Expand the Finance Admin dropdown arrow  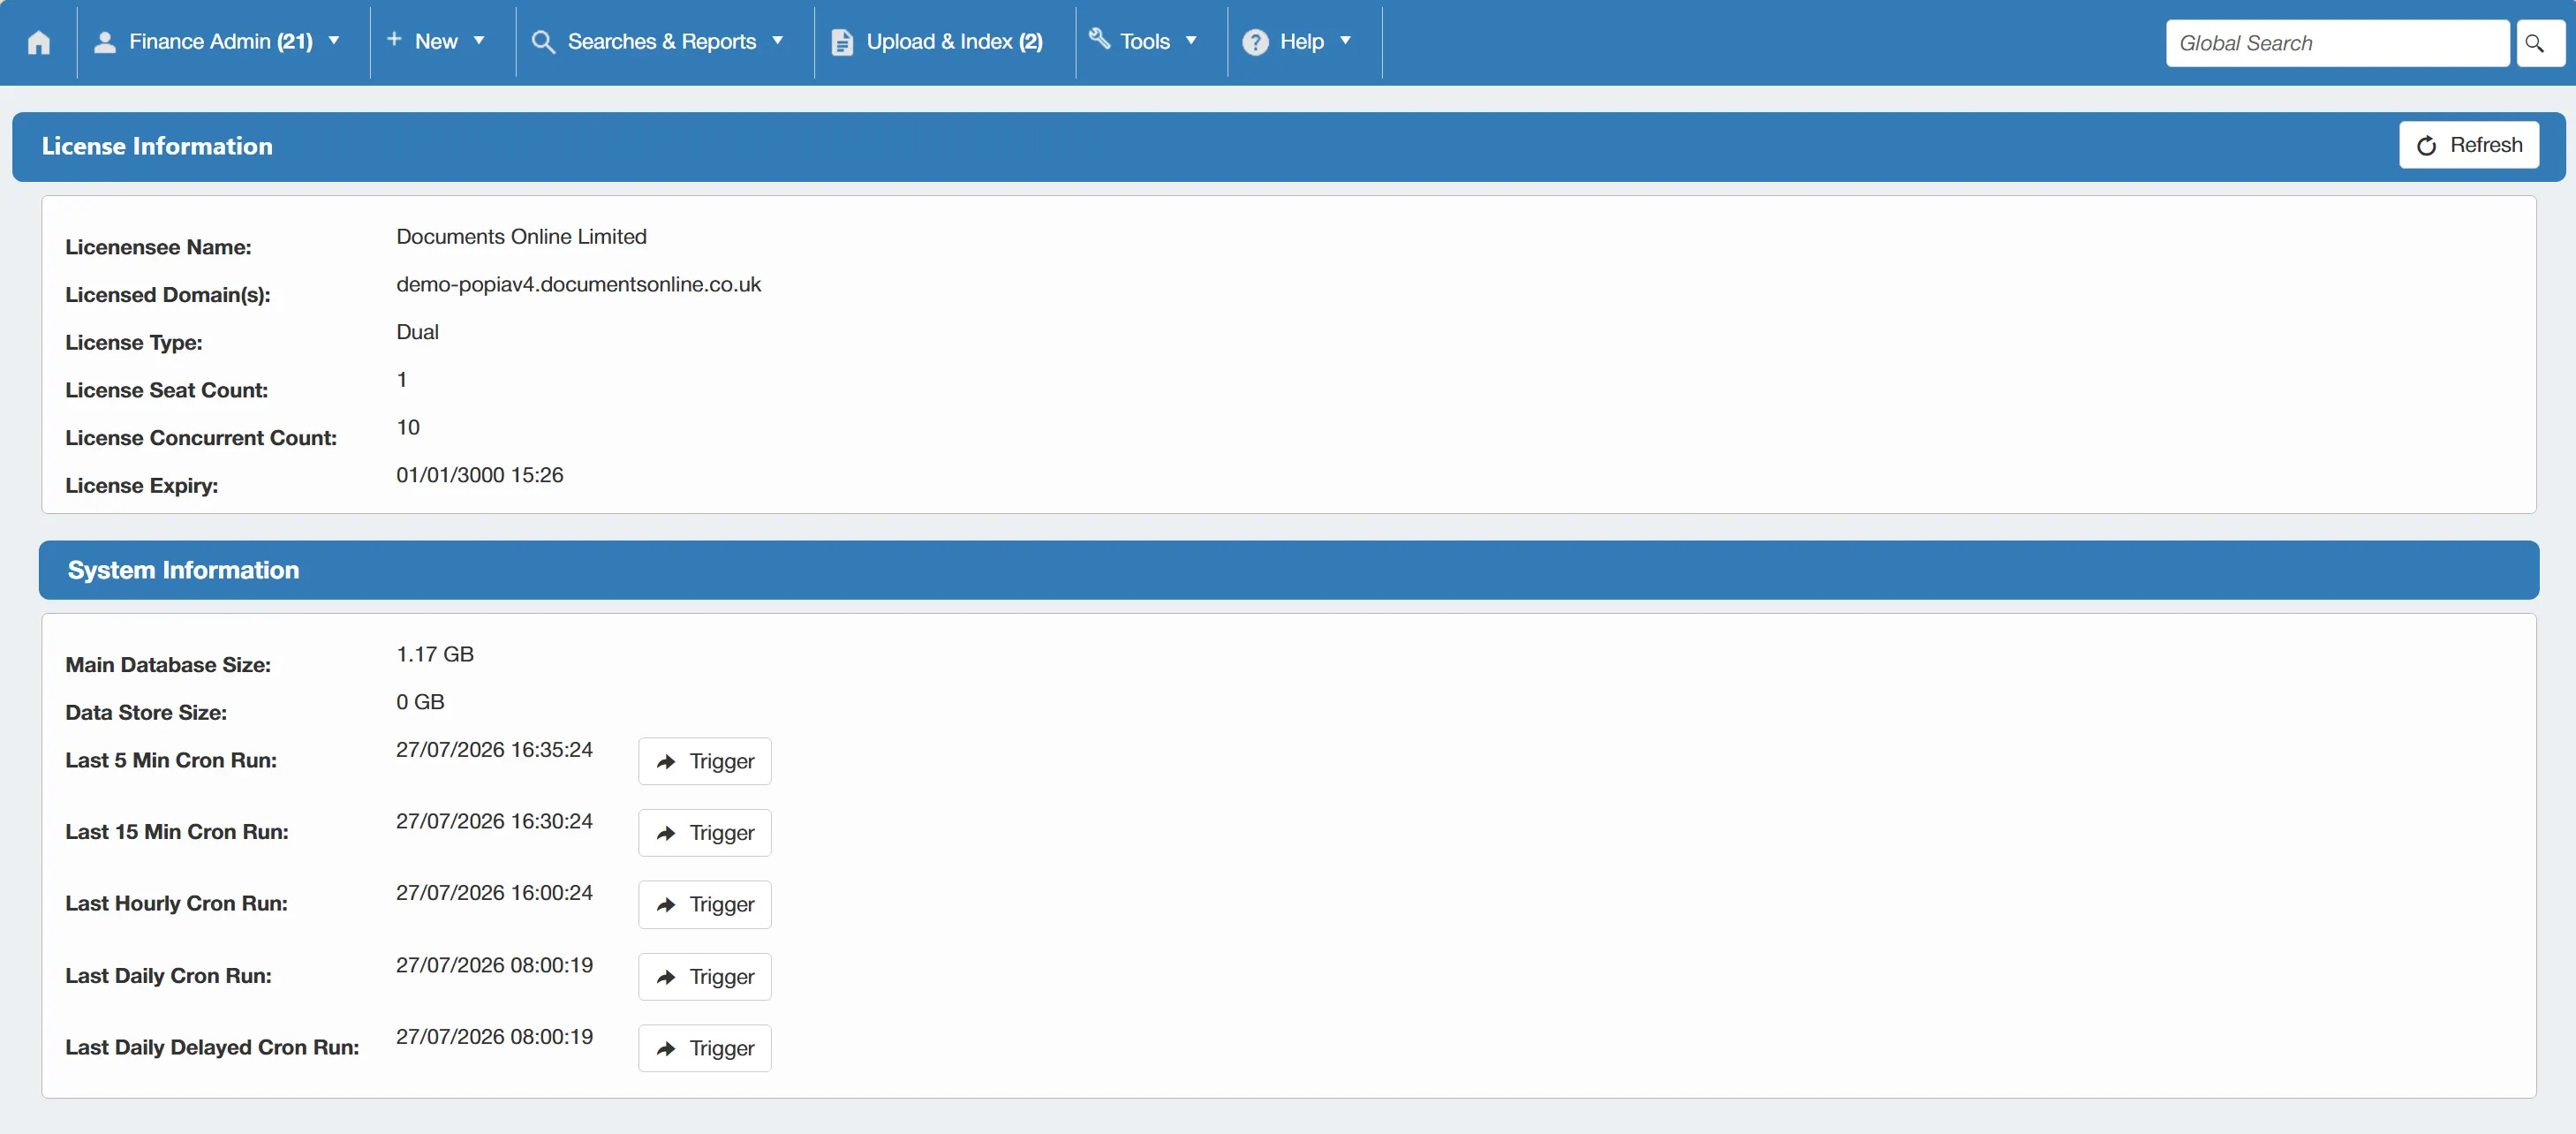coord(334,41)
